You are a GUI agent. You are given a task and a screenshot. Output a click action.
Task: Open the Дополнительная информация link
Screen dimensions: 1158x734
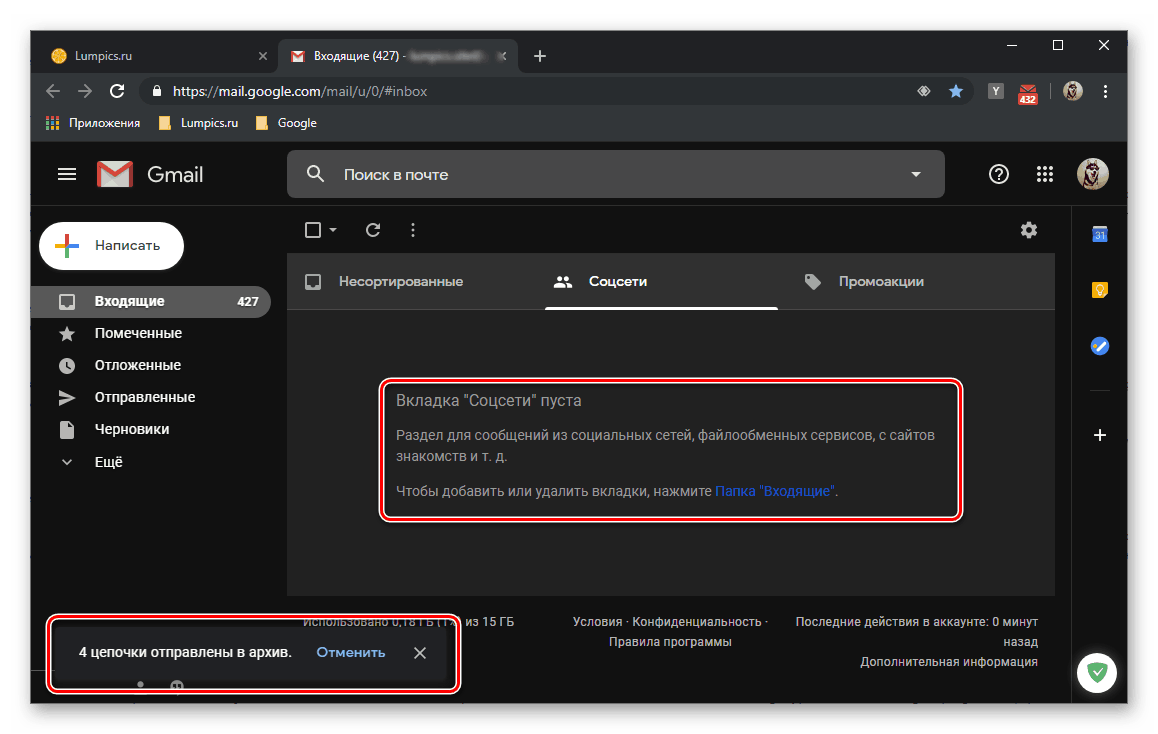[x=949, y=662]
